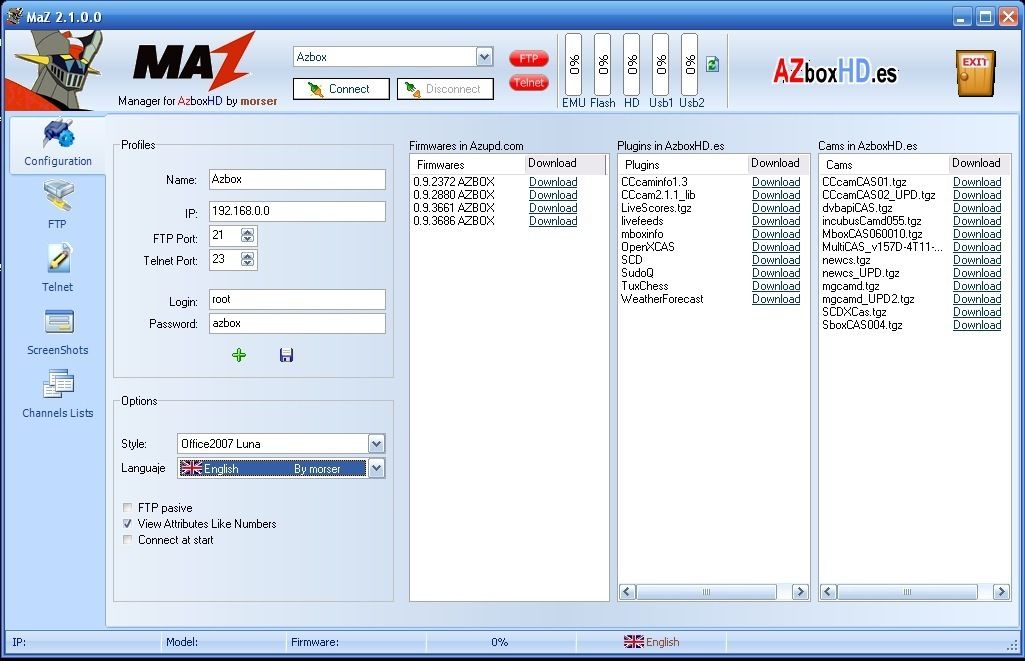
Task: Click the EMU usage gauge
Action: click(x=573, y=65)
